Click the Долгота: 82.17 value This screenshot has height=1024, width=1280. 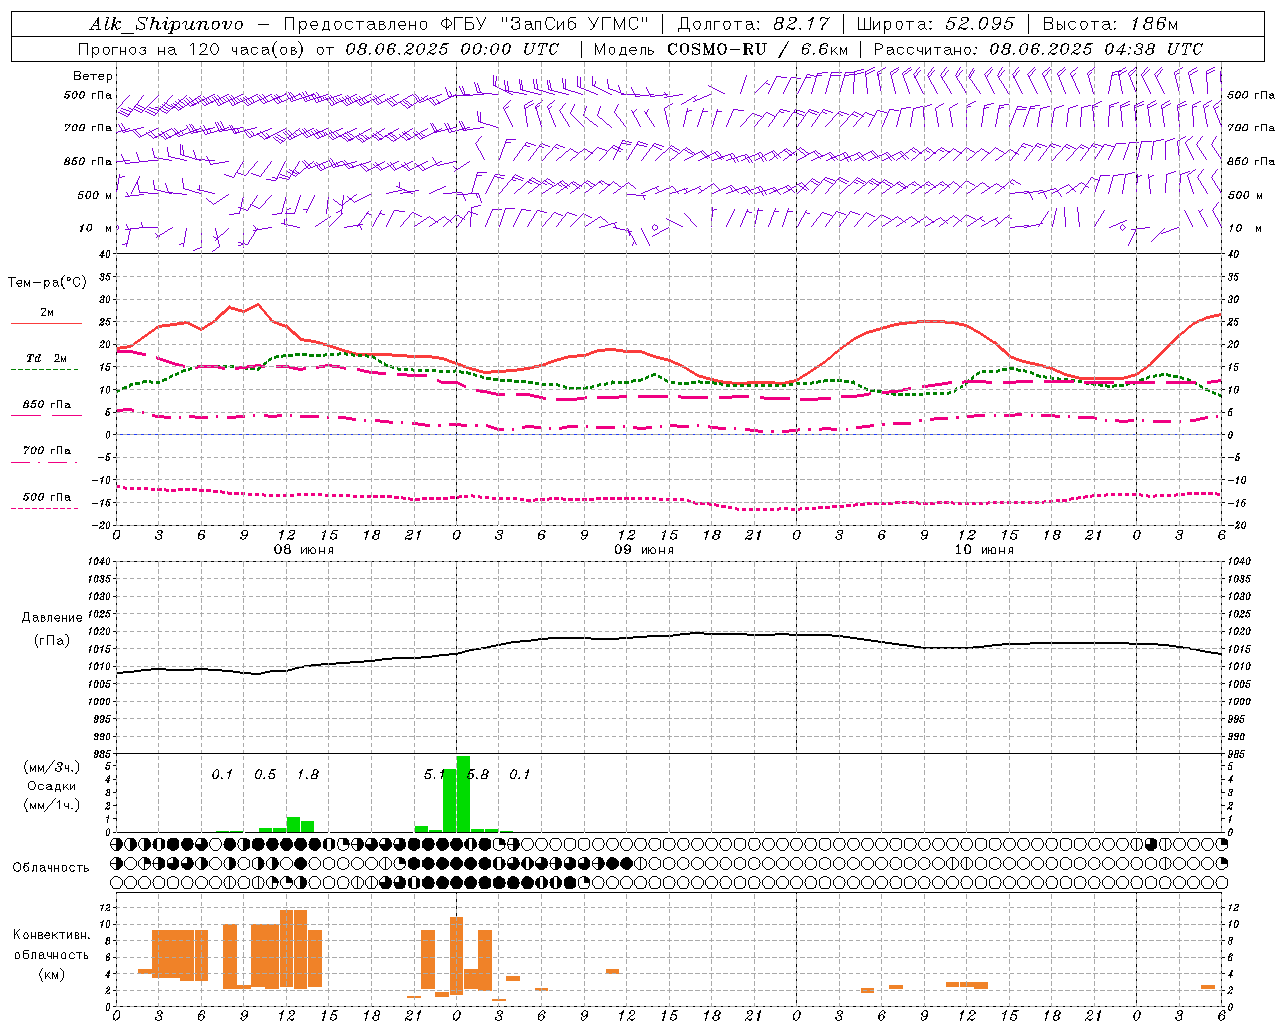click(x=754, y=24)
